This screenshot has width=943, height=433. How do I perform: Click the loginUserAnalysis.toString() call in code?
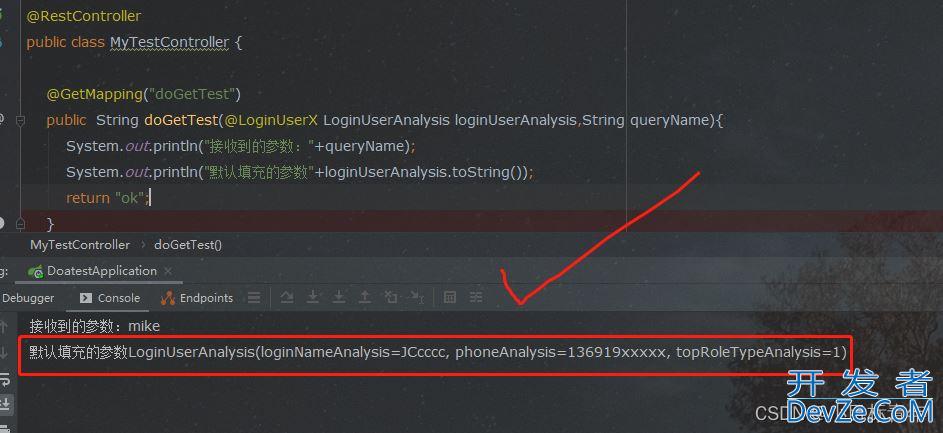426,172
